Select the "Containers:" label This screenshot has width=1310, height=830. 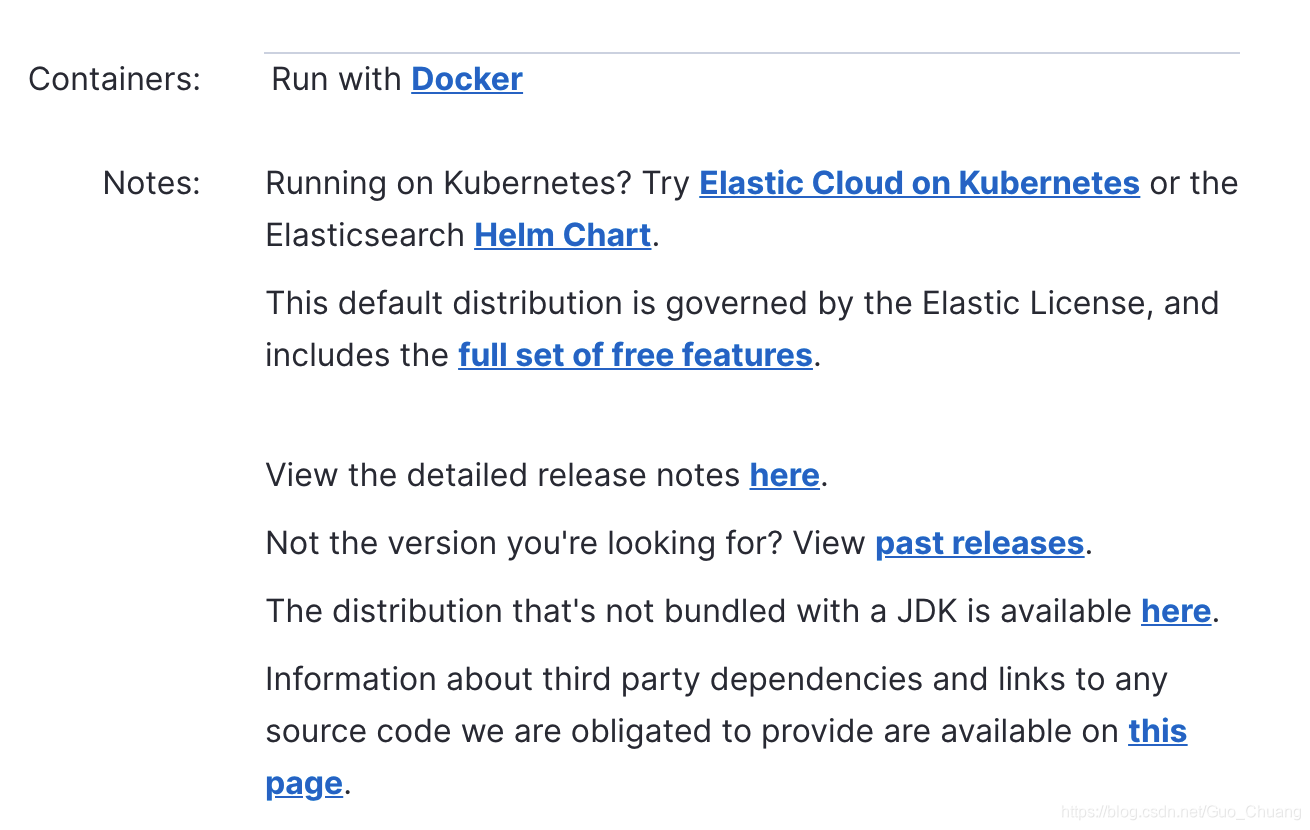[x=114, y=79]
